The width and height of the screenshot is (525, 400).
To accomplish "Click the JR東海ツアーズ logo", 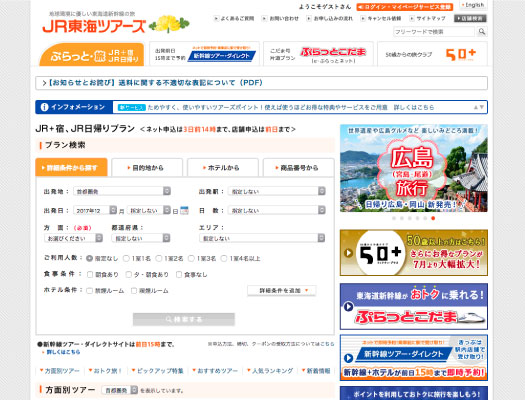I will point(94,26).
